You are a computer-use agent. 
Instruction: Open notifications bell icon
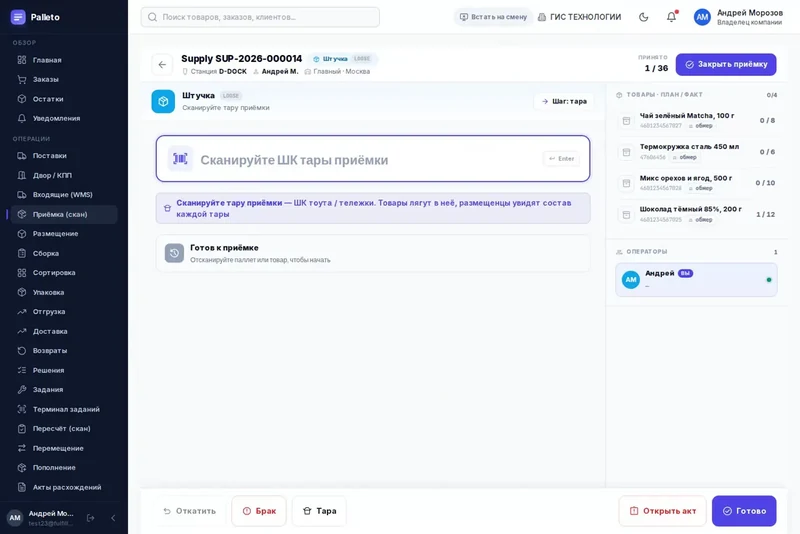pyautogui.click(x=671, y=17)
